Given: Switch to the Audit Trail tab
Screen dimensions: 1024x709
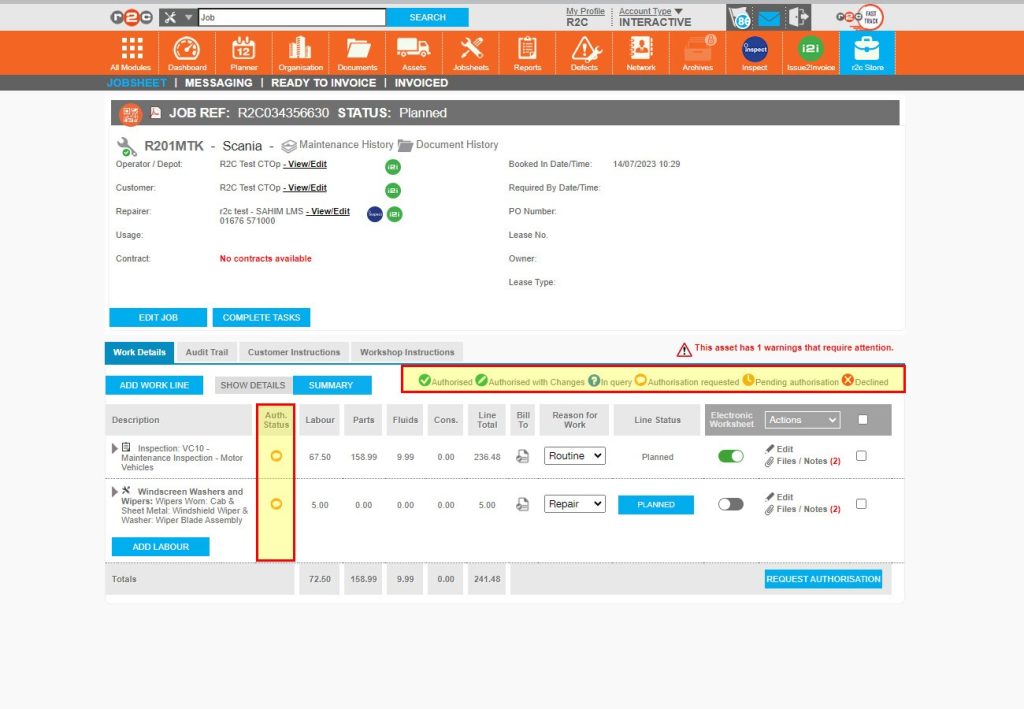Looking at the screenshot, I should [x=206, y=352].
